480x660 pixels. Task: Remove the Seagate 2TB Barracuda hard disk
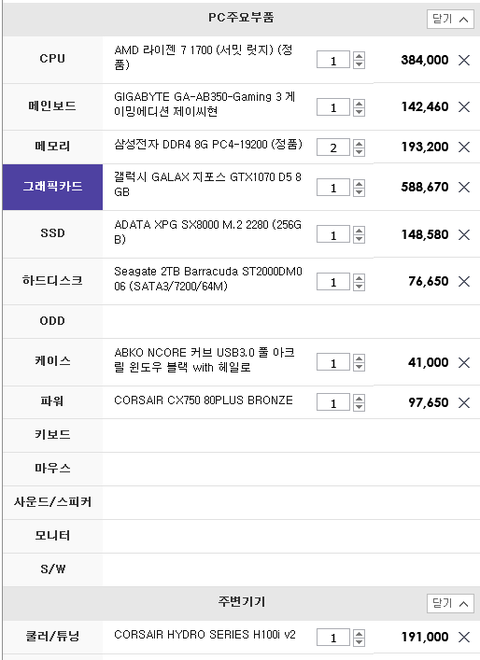coord(464,281)
